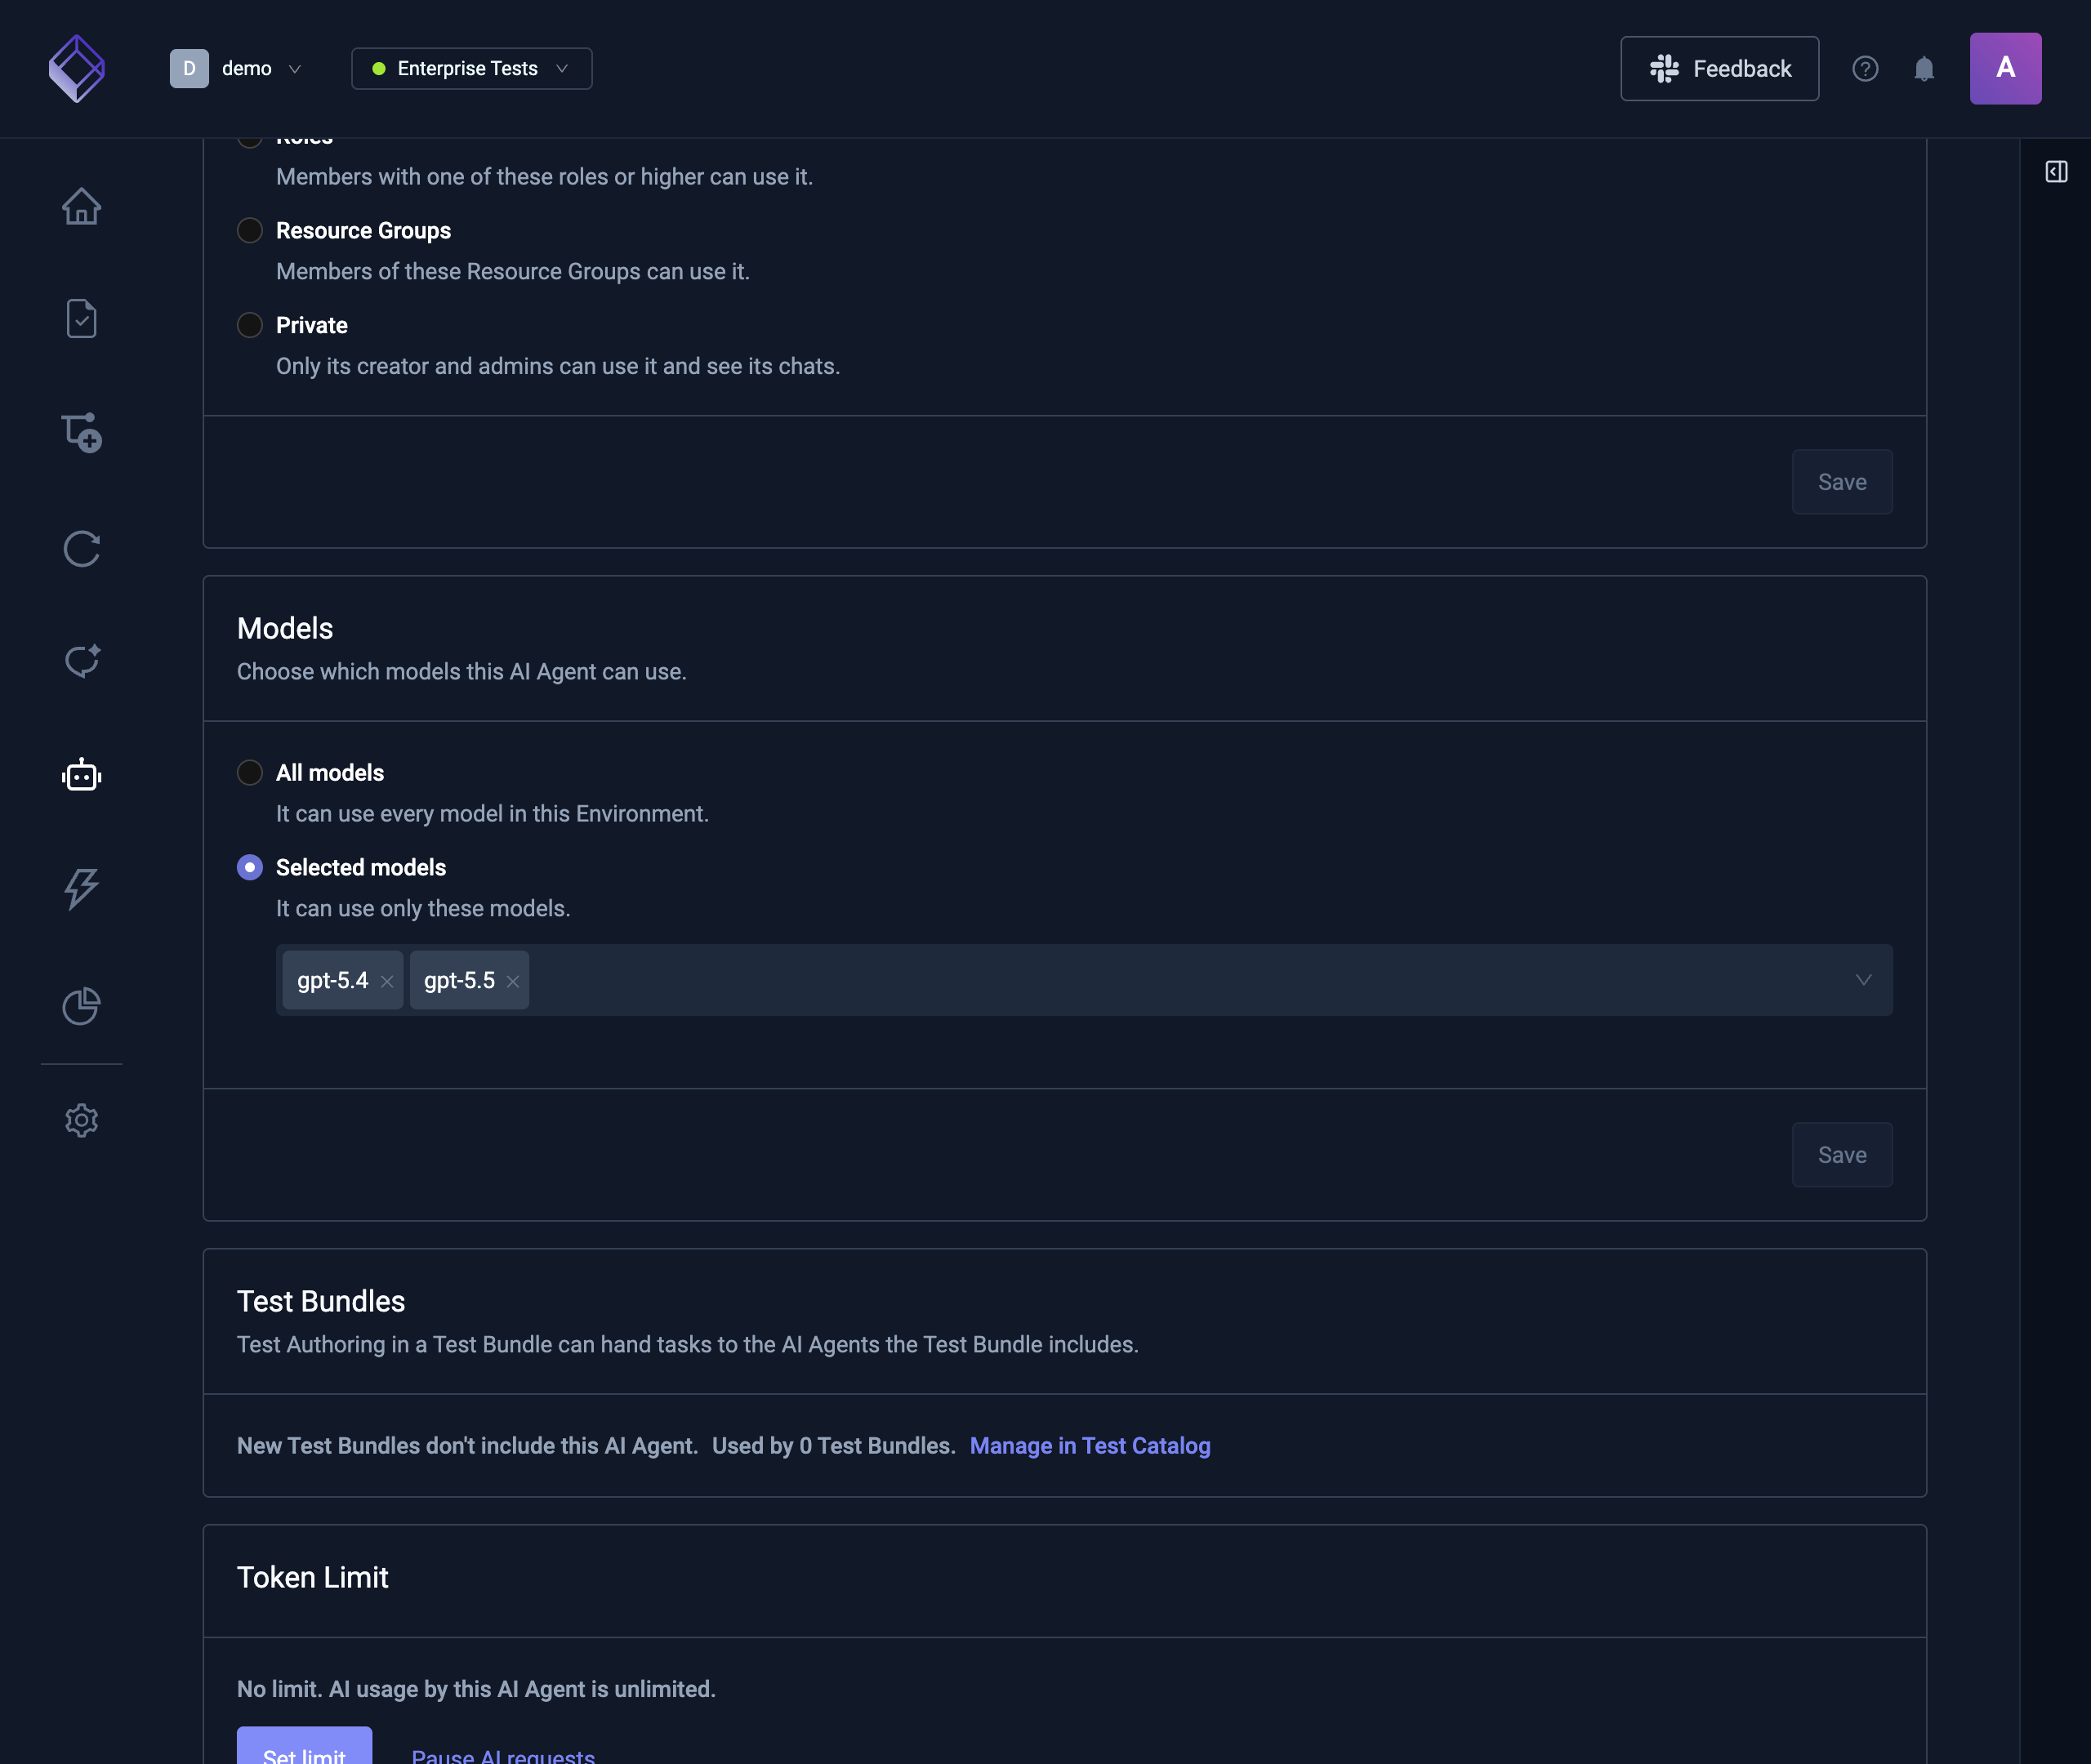Click the app logo in top left

[77, 68]
